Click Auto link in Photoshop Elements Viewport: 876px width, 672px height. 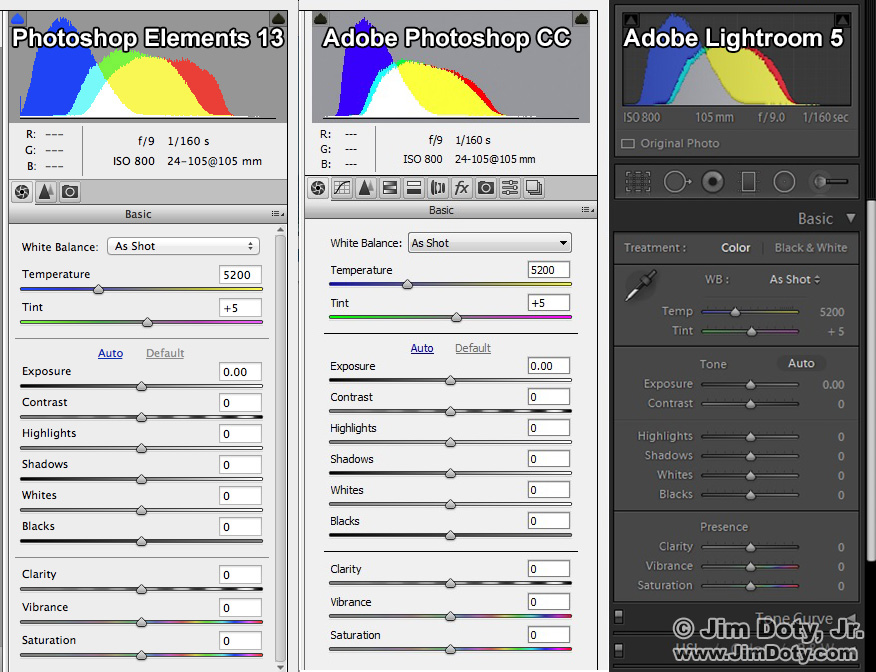(x=111, y=353)
